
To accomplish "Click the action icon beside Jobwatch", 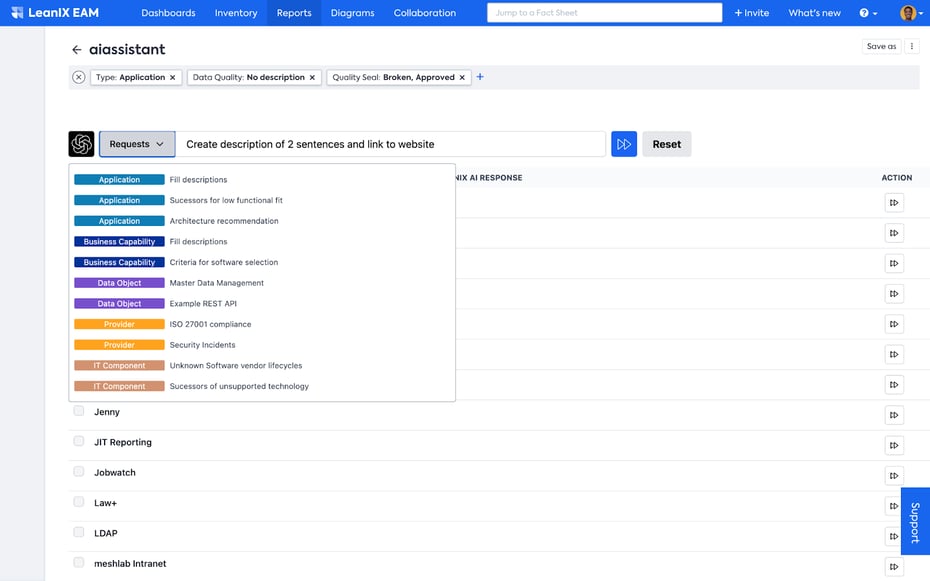I will point(893,475).
